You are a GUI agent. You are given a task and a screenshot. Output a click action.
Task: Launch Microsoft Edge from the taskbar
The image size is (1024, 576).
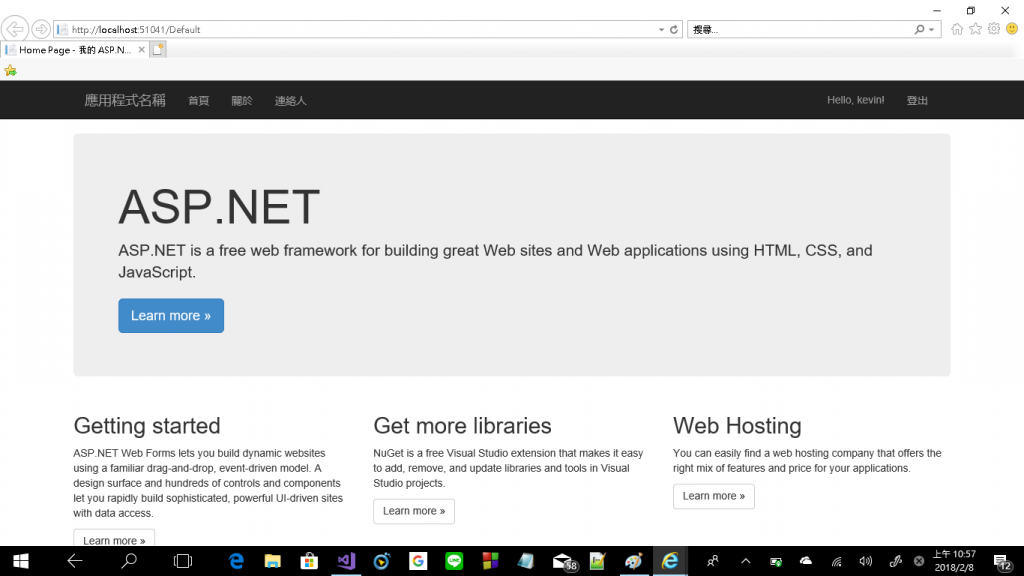[236, 561]
